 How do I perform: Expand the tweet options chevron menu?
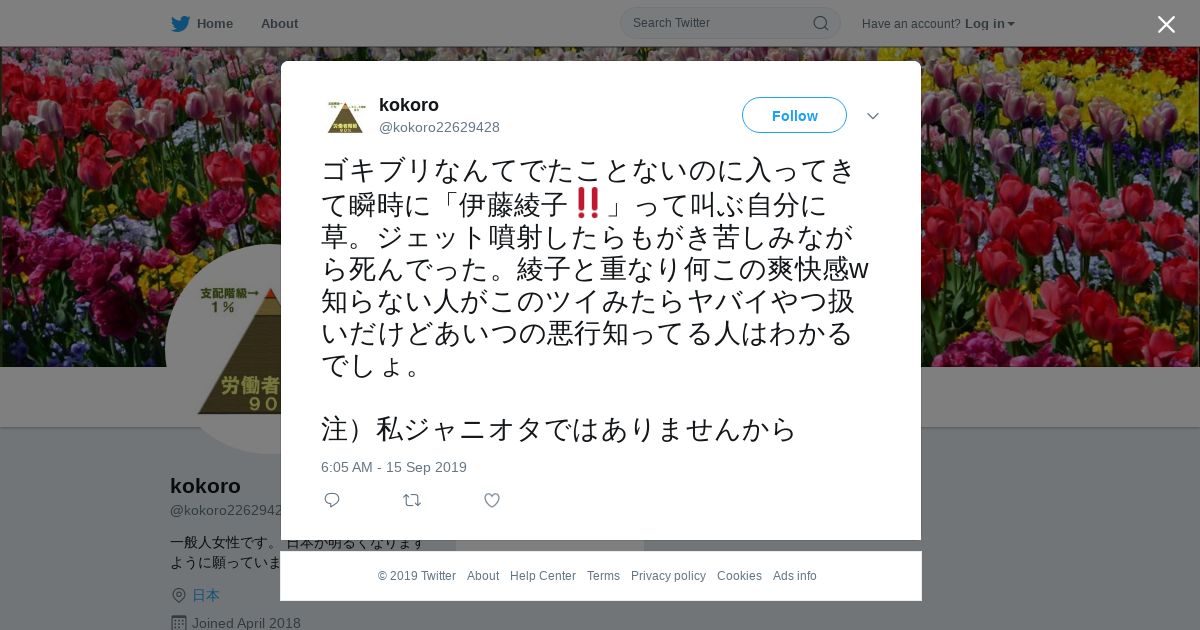(x=873, y=116)
